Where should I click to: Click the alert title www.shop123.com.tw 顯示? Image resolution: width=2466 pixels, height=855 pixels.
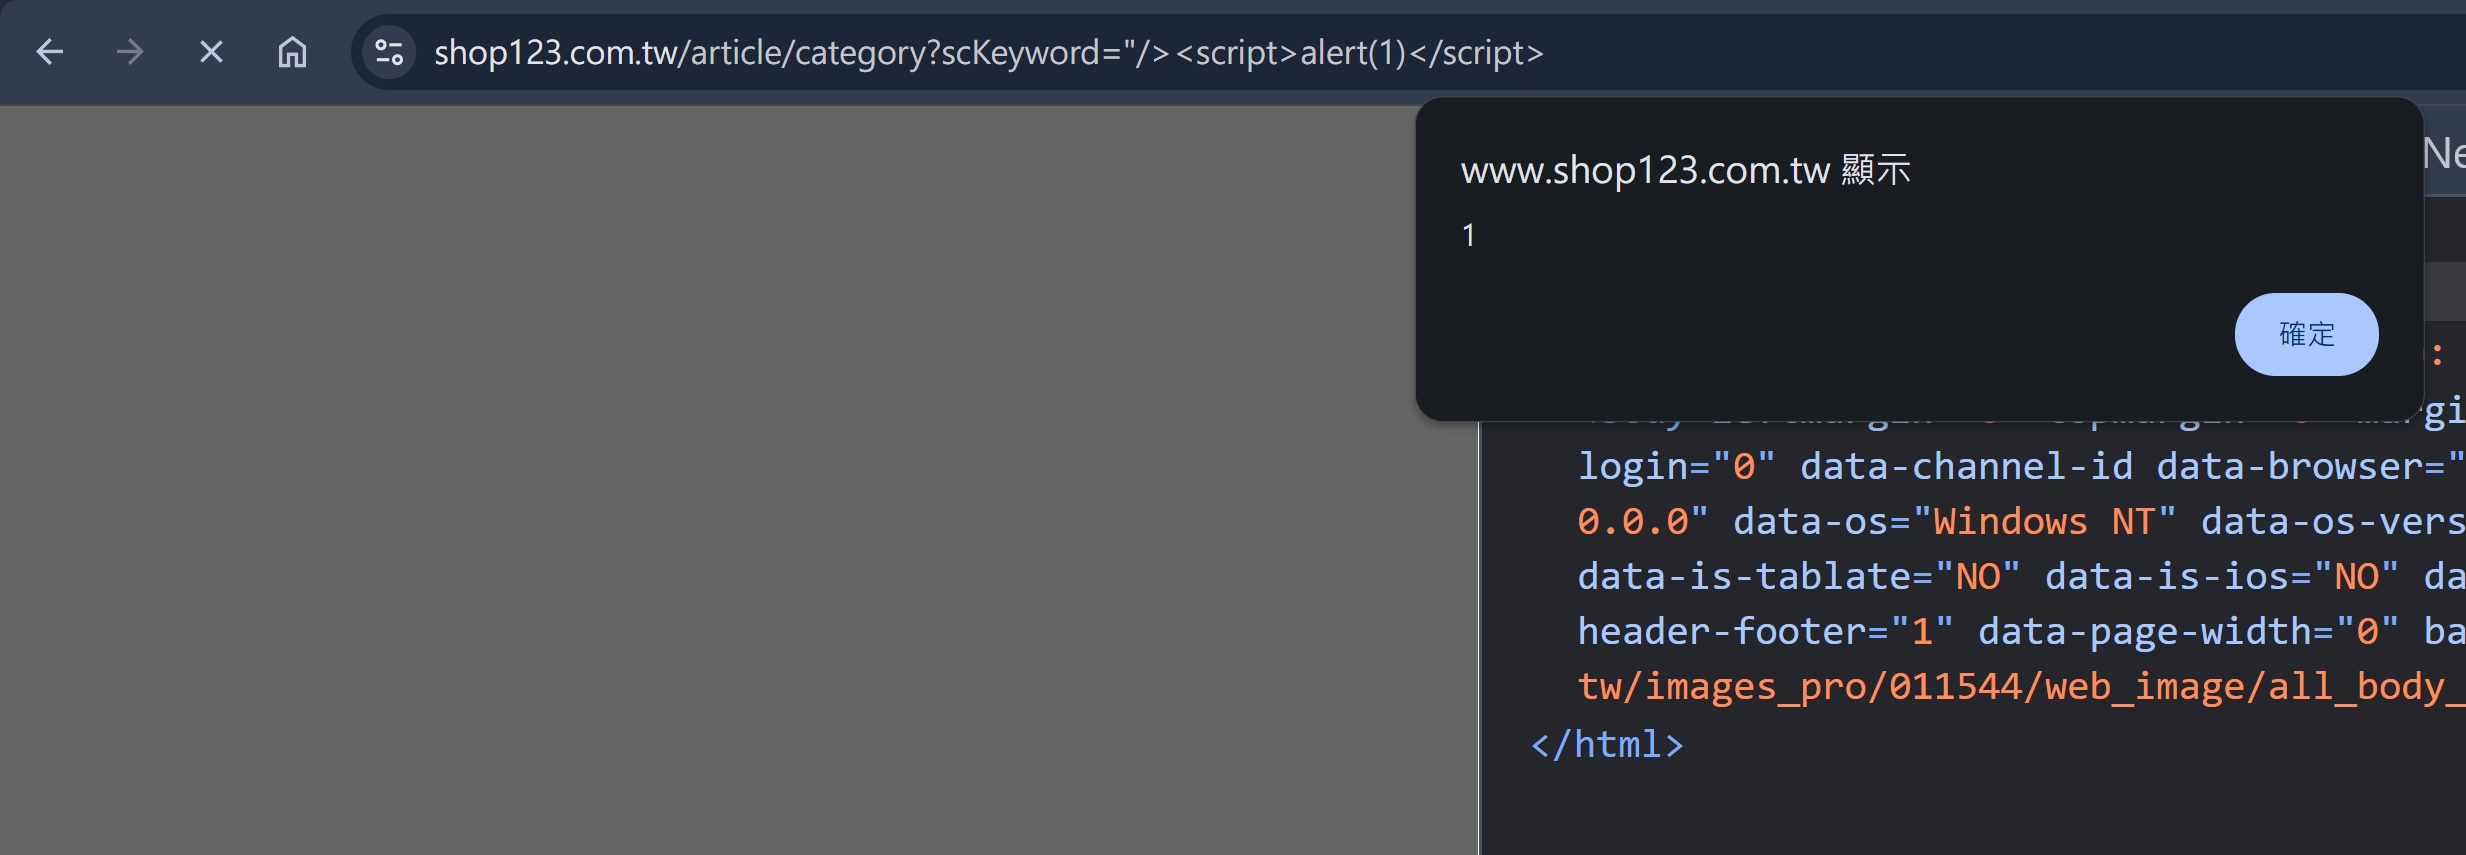(x=1686, y=170)
